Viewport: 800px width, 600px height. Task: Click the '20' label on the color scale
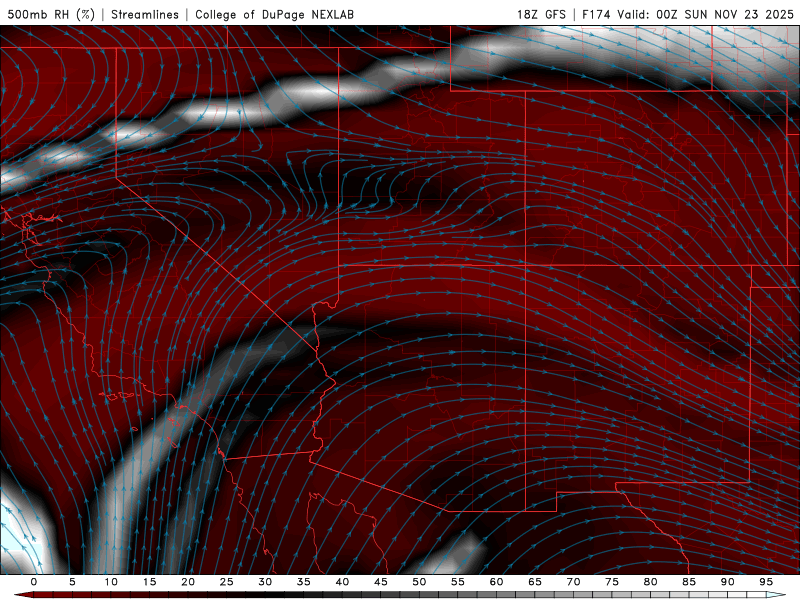coord(188,582)
